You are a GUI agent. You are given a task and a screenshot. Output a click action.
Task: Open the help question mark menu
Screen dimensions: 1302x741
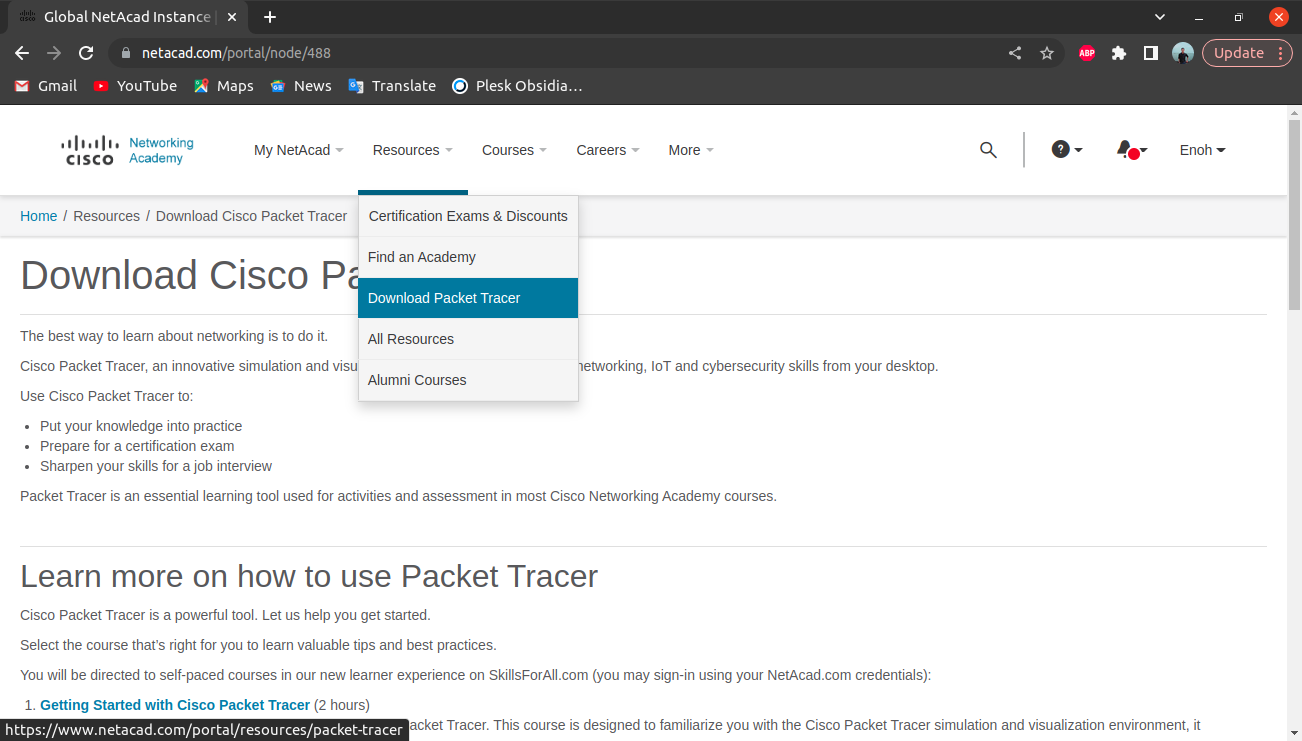1066,150
